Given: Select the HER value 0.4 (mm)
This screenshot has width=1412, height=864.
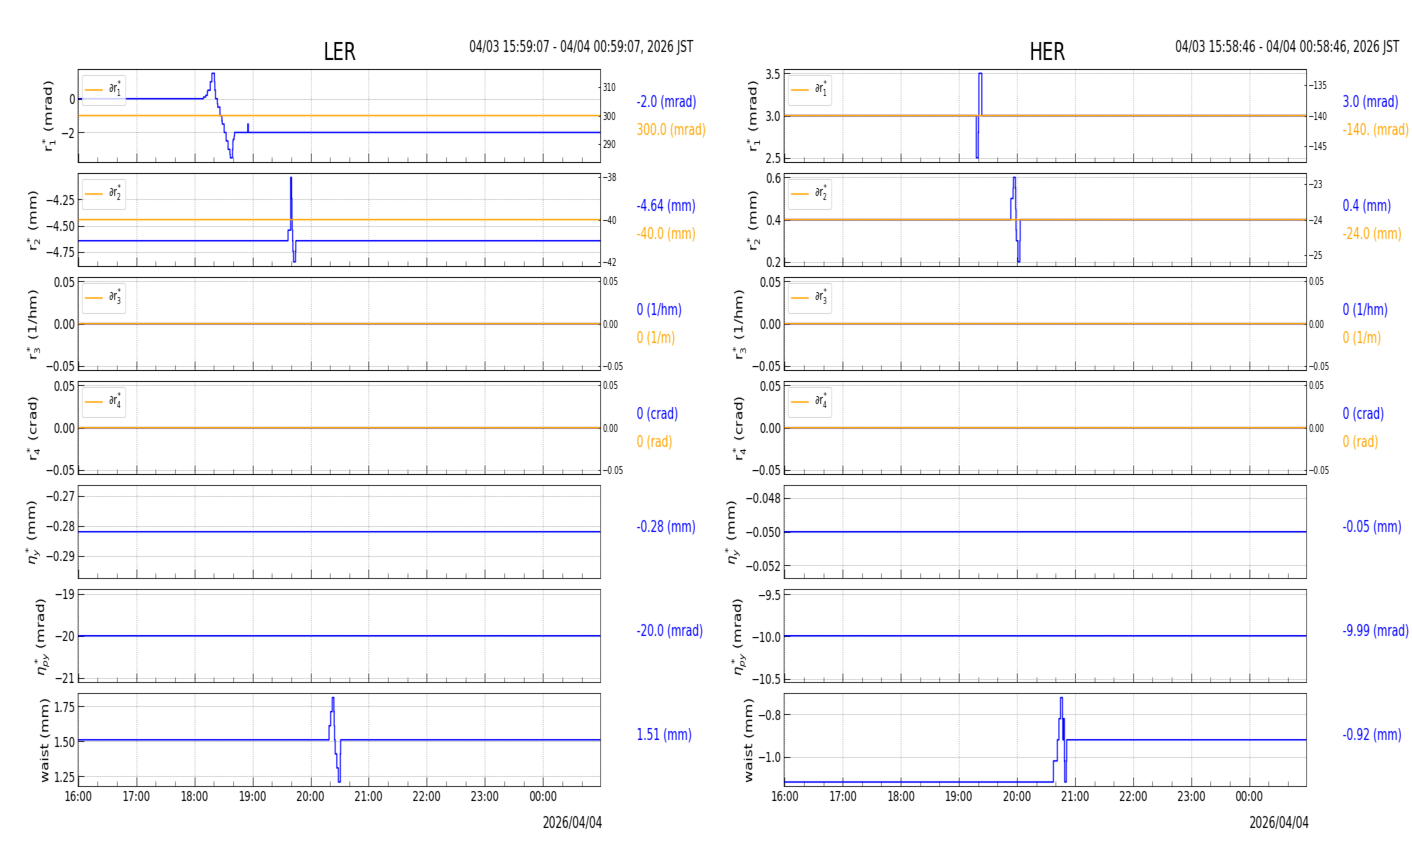Looking at the screenshot, I should point(1366,206).
